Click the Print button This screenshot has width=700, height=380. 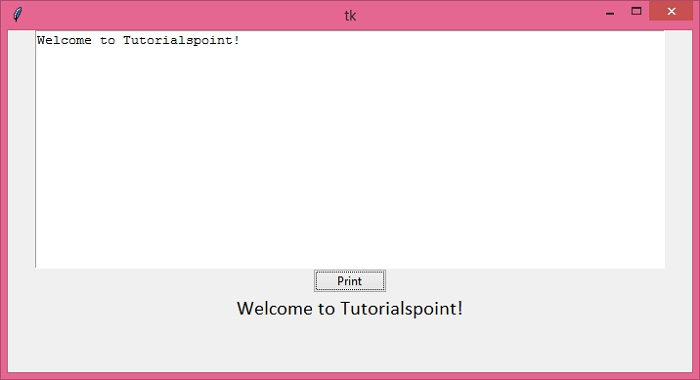coord(350,281)
